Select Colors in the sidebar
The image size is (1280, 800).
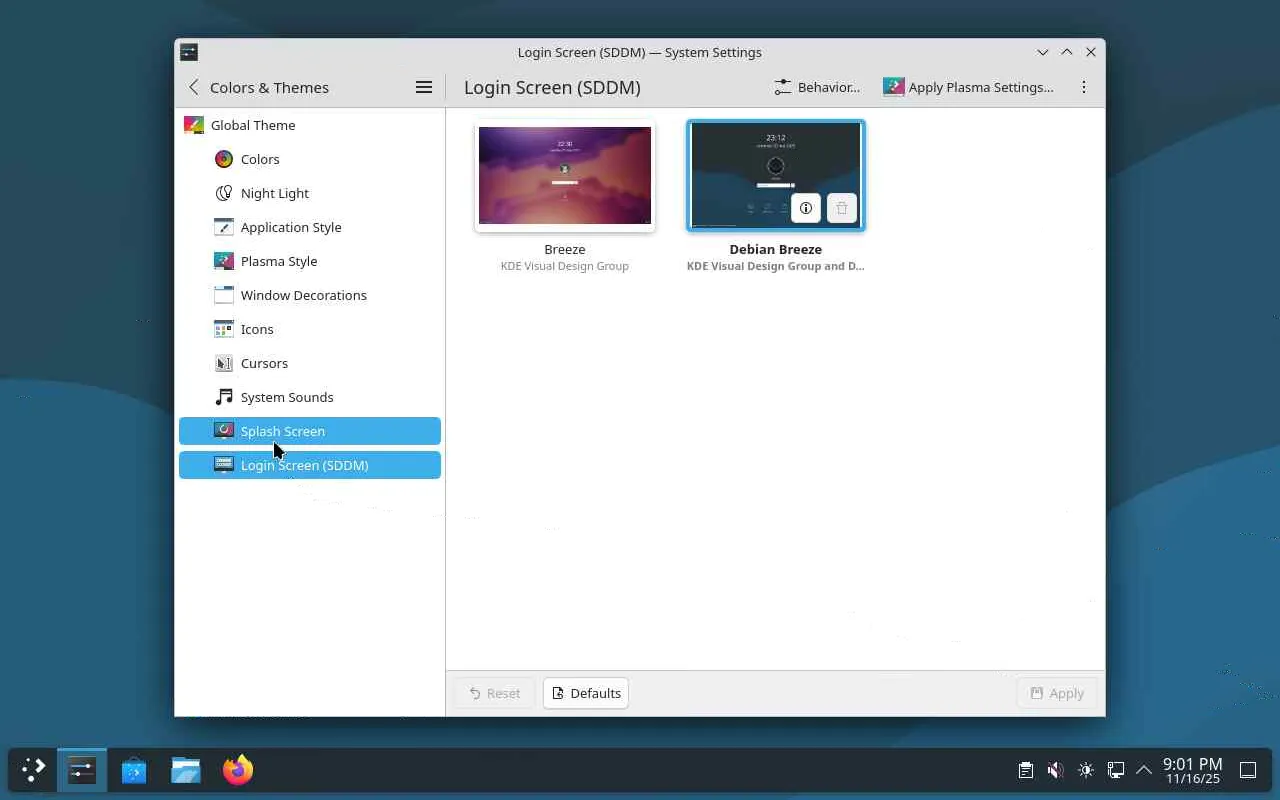(x=310, y=159)
